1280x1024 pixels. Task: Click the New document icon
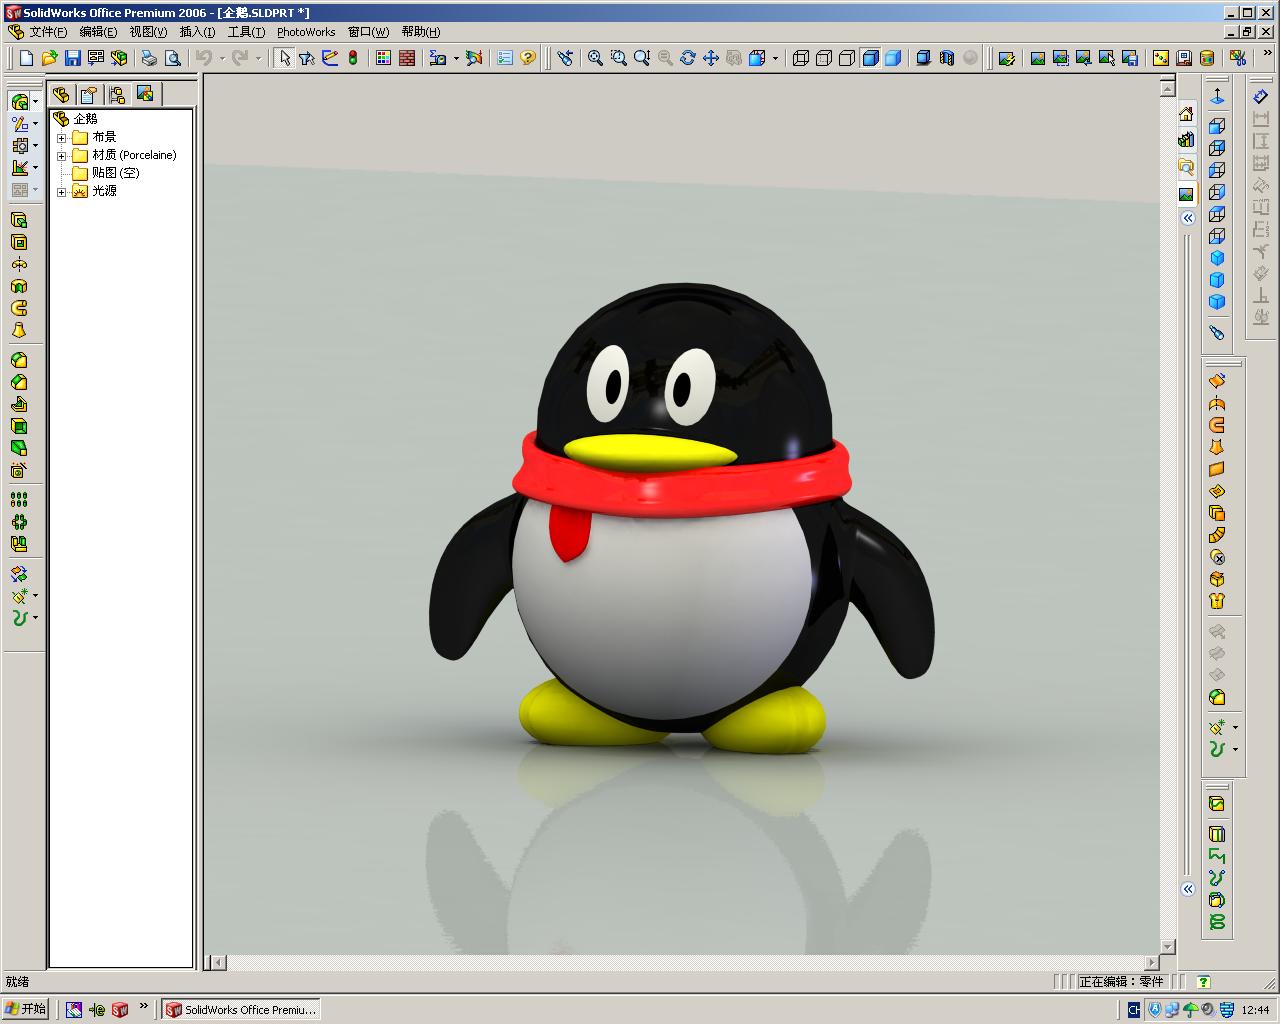(x=27, y=58)
